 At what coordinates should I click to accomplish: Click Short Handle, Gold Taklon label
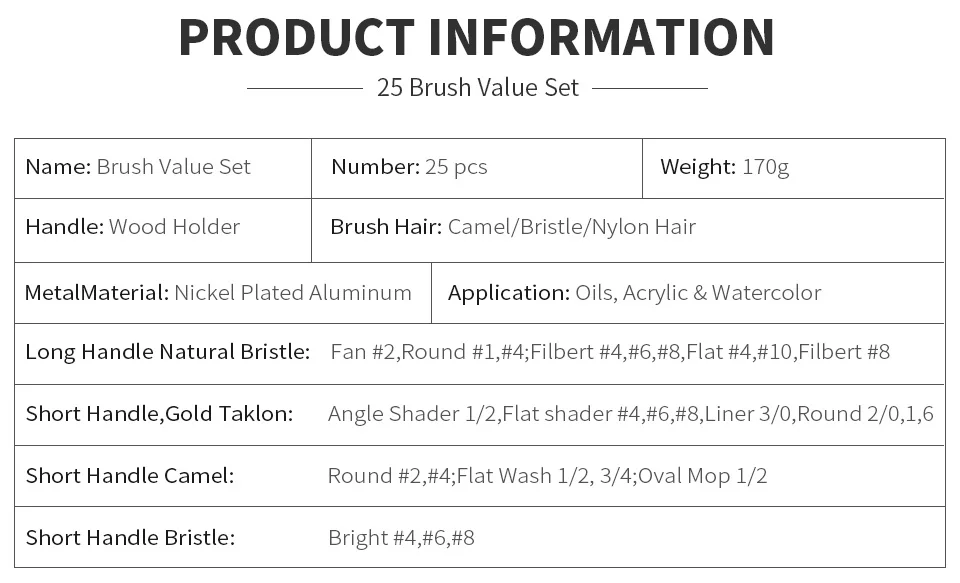tap(159, 414)
